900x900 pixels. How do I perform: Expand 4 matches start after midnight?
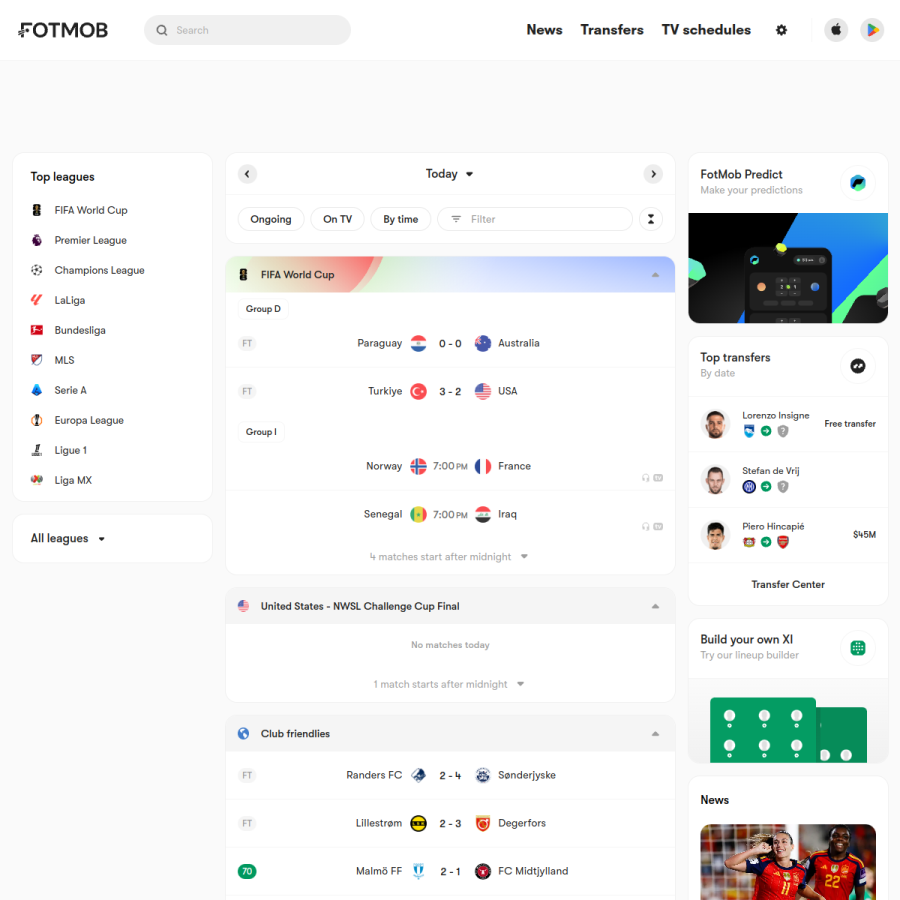(x=449, y=557)
